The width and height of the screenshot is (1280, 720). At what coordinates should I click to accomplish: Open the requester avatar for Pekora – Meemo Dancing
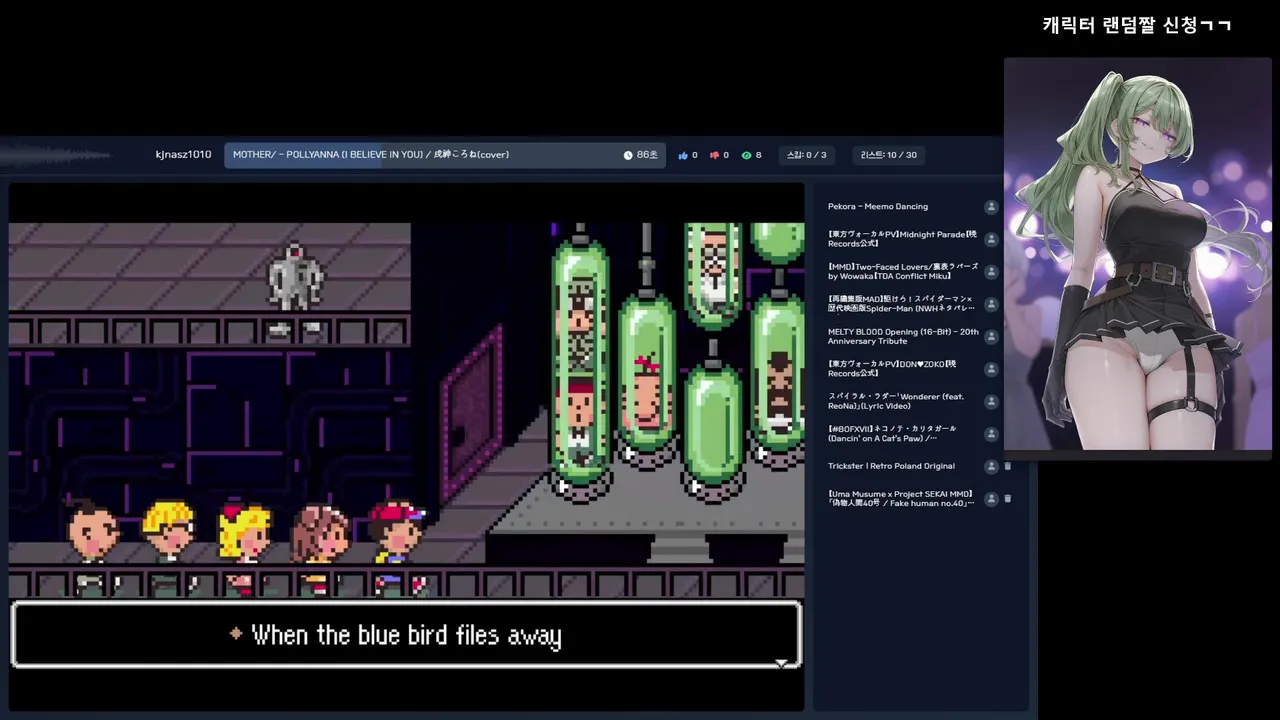pyautogui.click(x=991, y=207)
